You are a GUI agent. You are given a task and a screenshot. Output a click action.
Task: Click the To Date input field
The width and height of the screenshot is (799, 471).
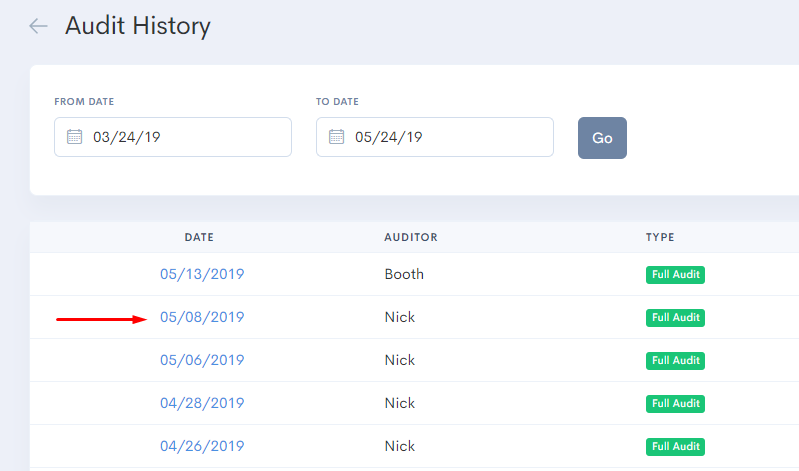coord(447,137)
